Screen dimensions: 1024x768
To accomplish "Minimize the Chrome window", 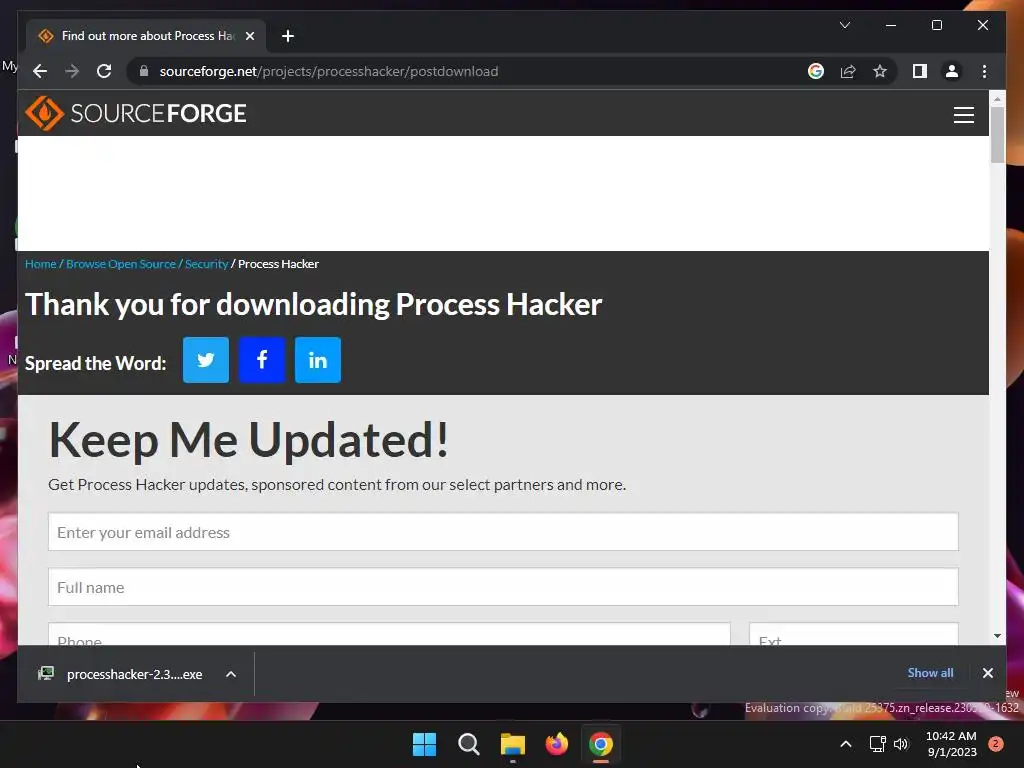I will pyautogui.click(x=891, y=25).
